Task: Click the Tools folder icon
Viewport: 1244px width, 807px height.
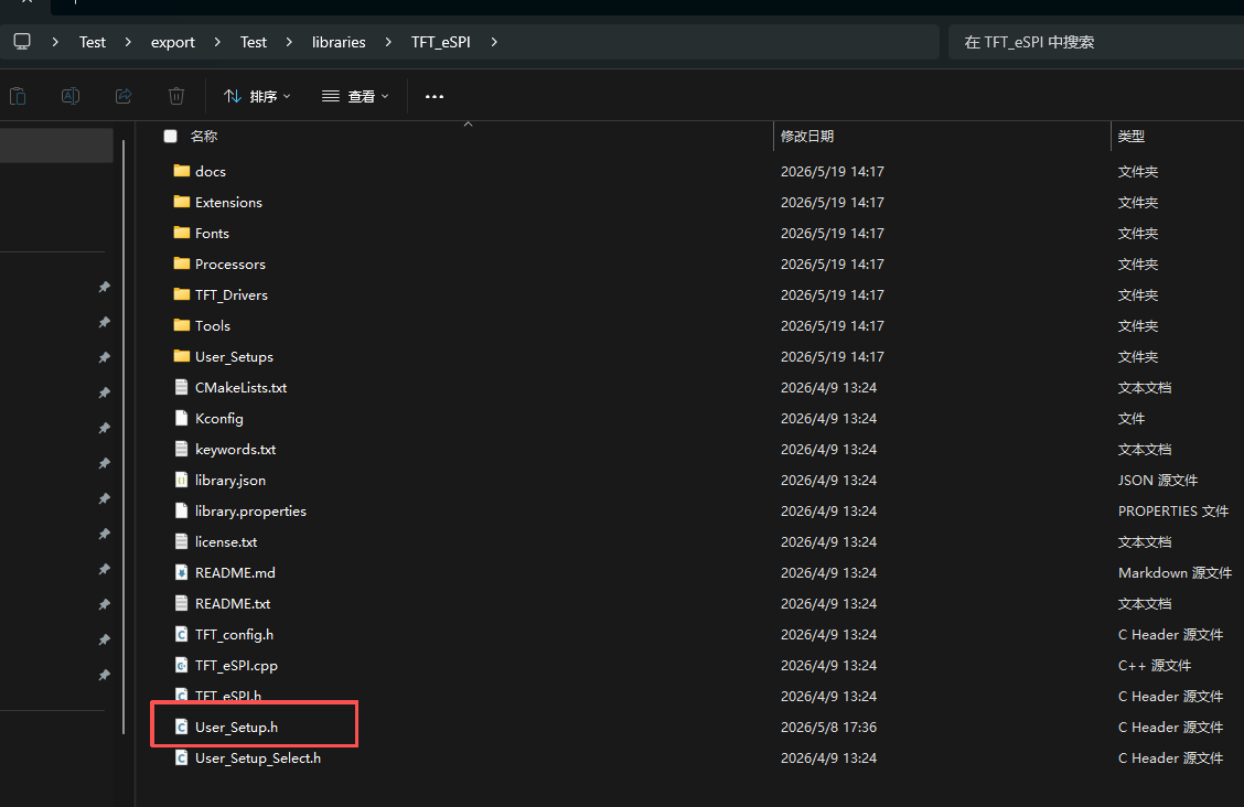Action: [x=181, y=326]
